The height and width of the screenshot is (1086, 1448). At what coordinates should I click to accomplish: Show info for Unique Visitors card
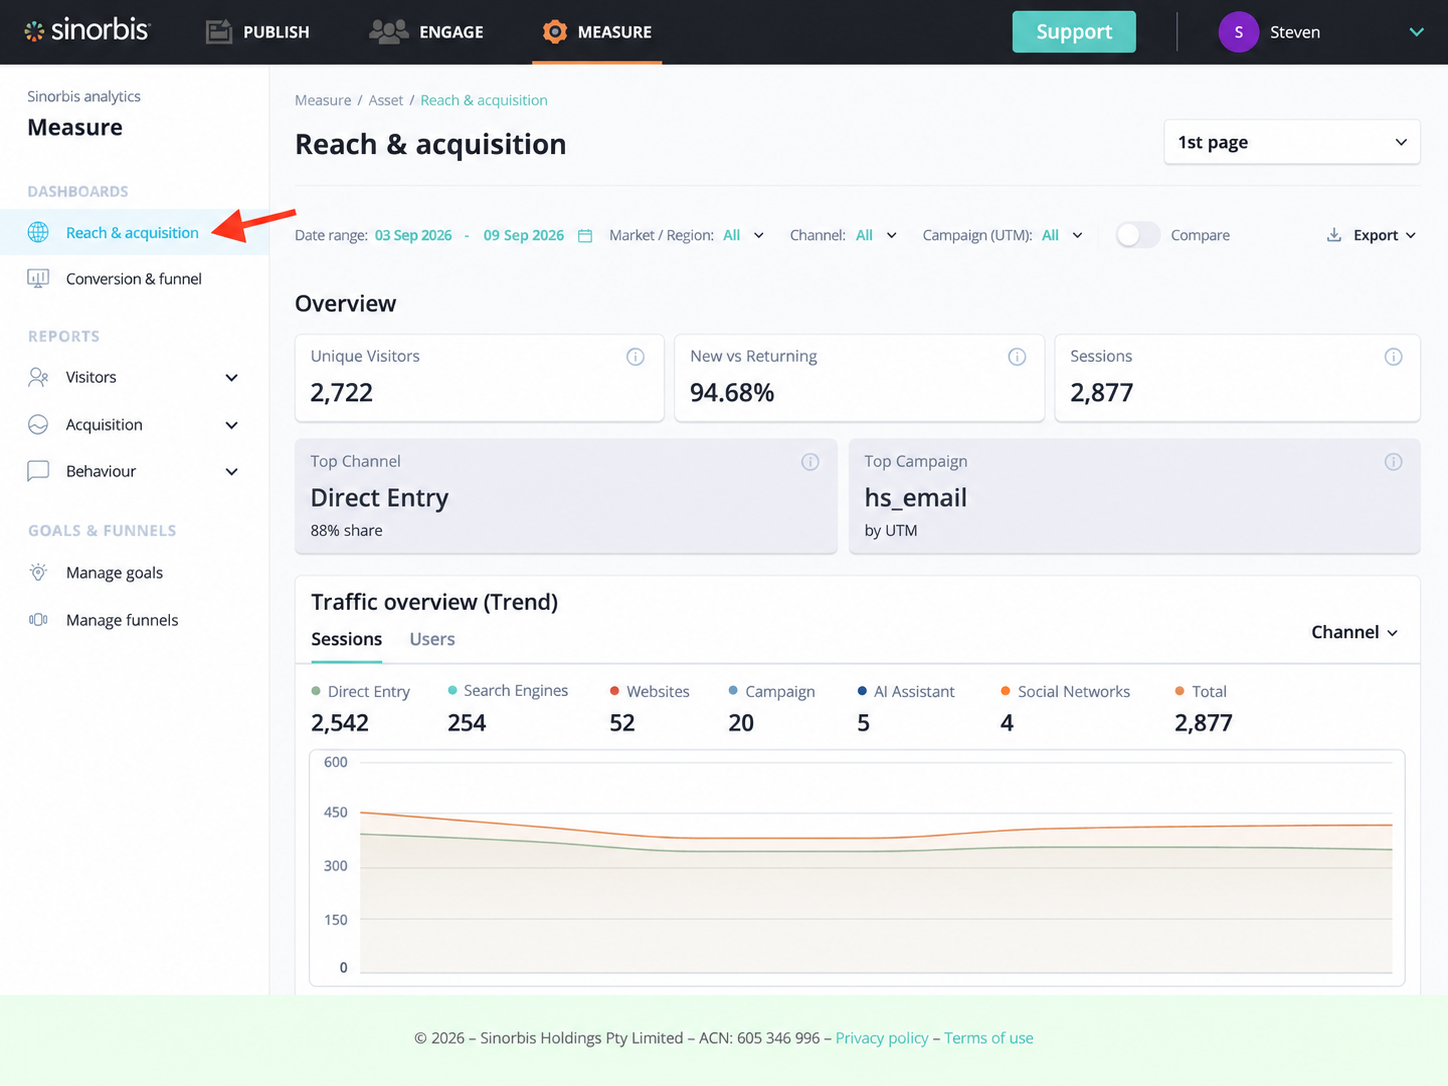(635, 357)
